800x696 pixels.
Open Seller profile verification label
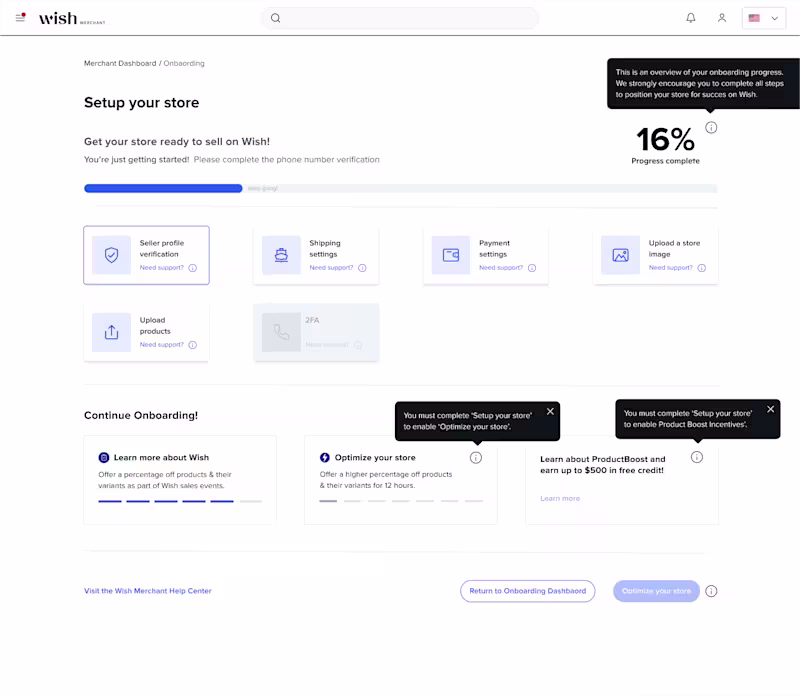[162, 248]
